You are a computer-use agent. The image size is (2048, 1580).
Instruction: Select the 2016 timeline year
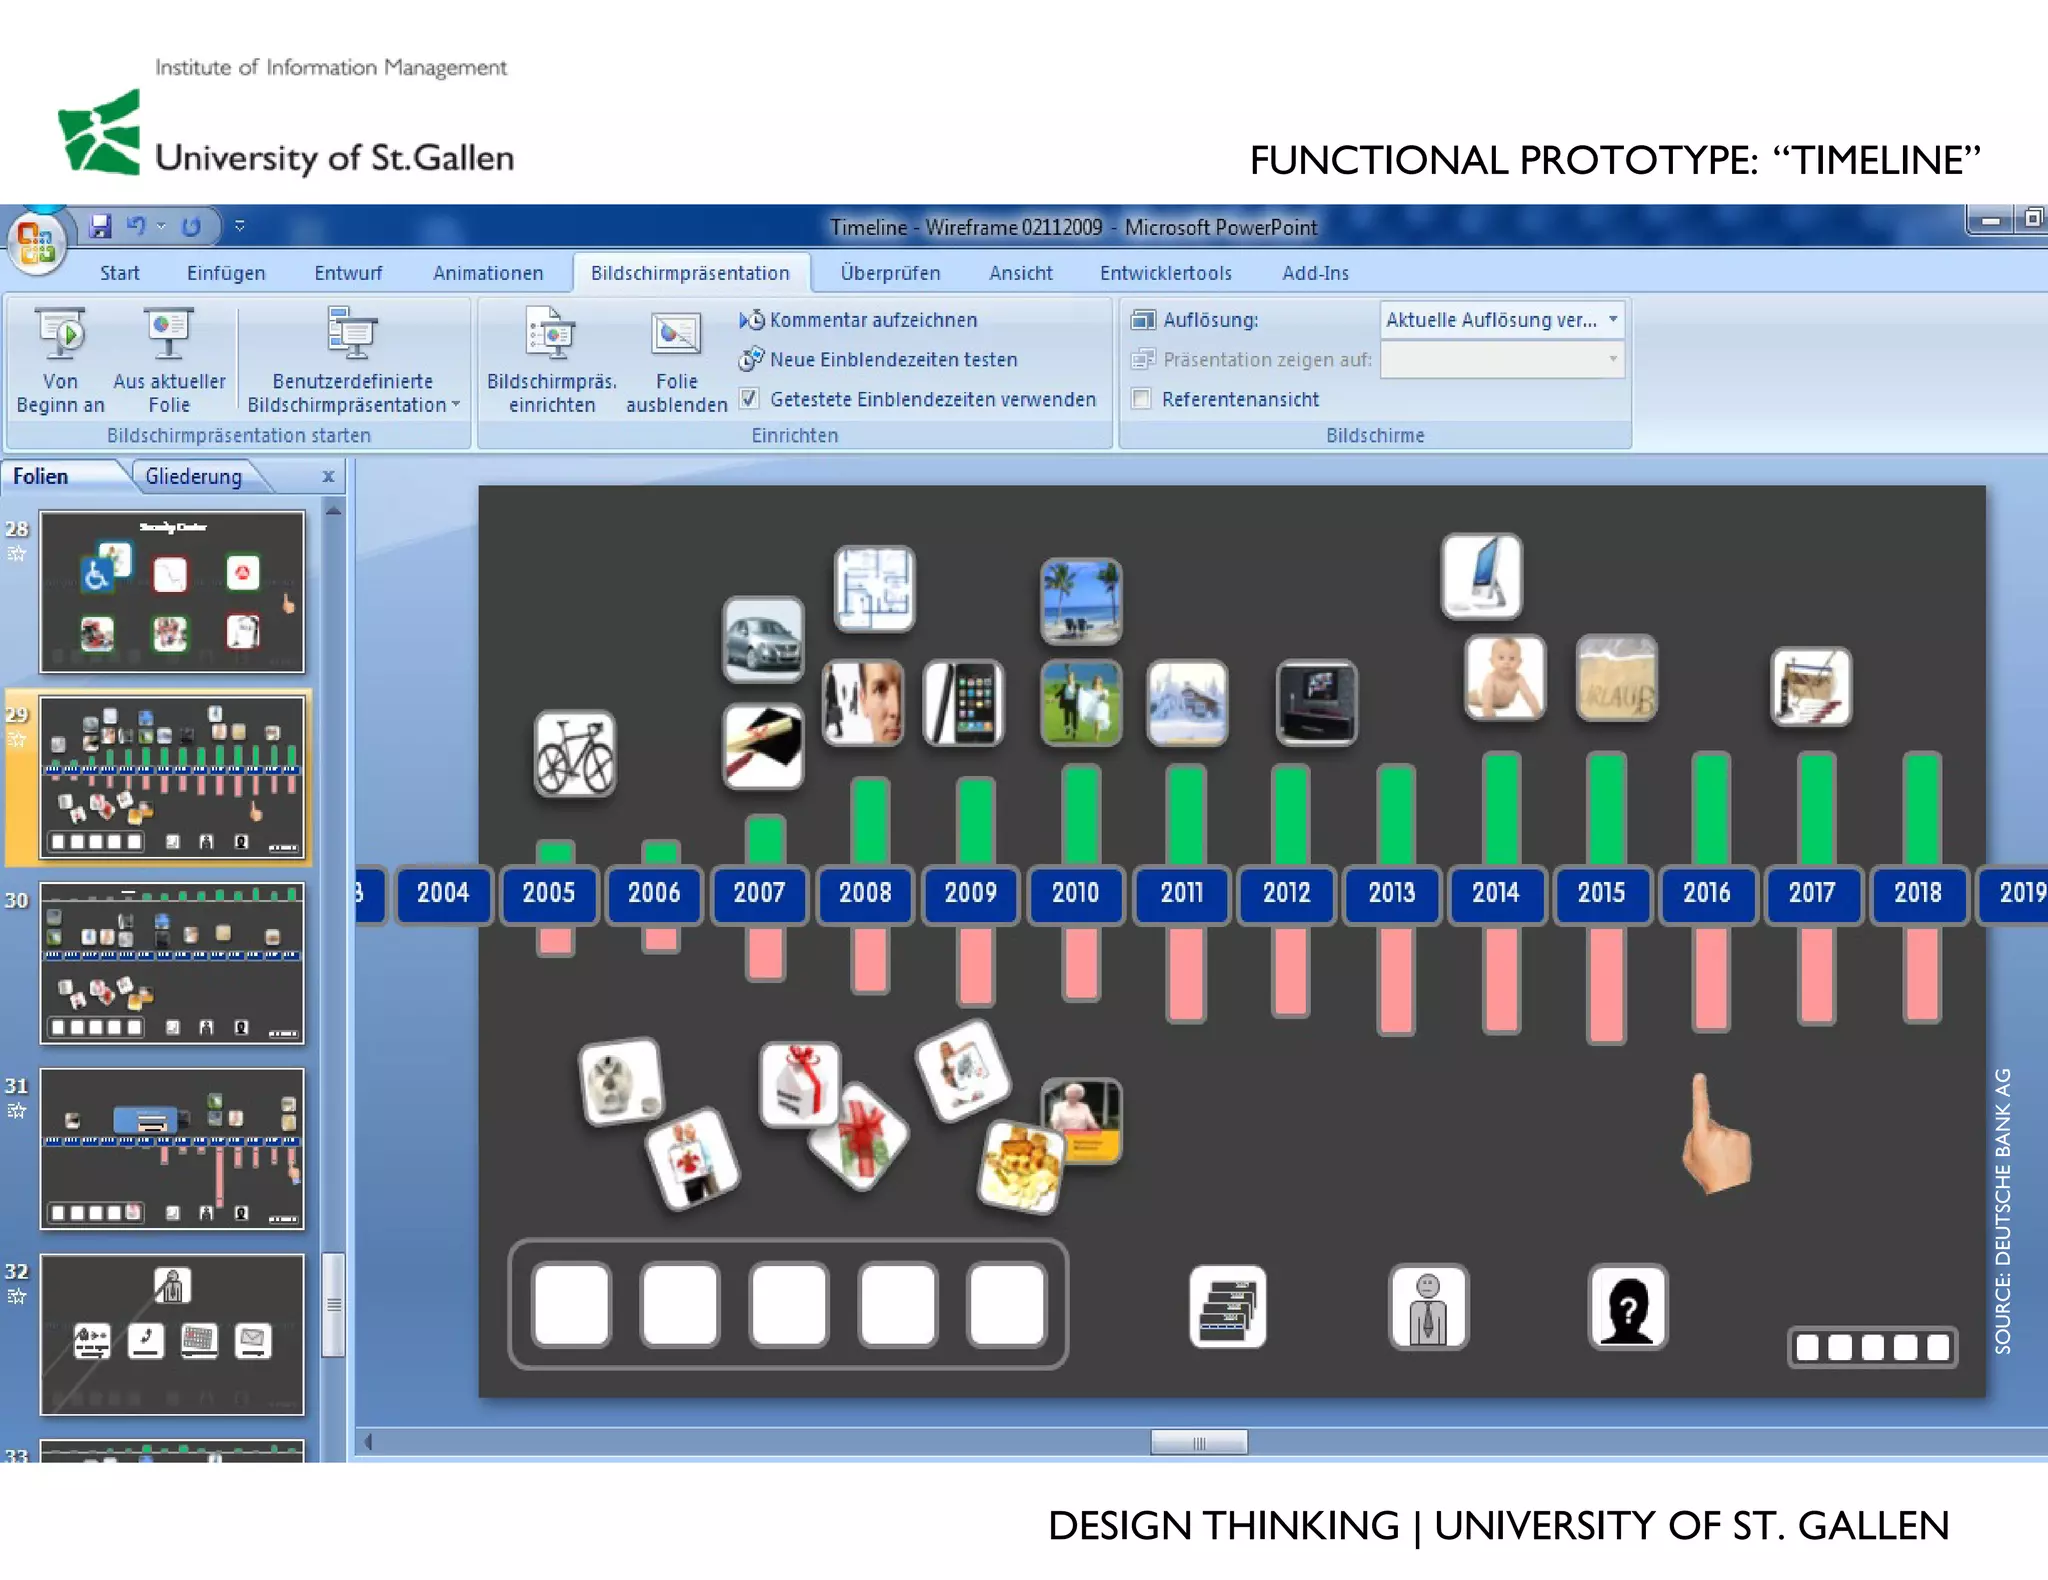click(x=1706, y=893)
